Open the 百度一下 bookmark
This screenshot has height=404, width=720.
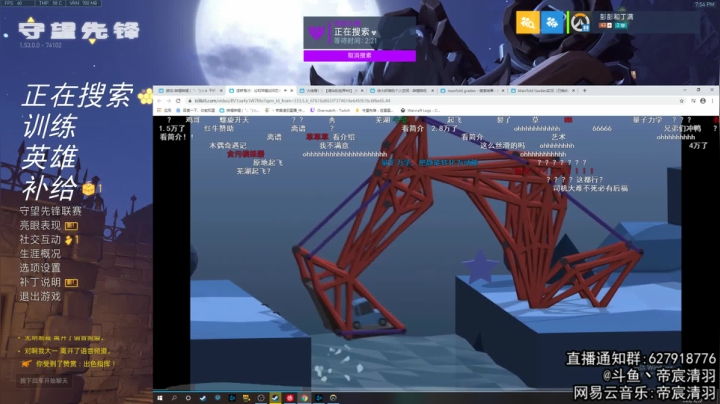pos(196,110)
